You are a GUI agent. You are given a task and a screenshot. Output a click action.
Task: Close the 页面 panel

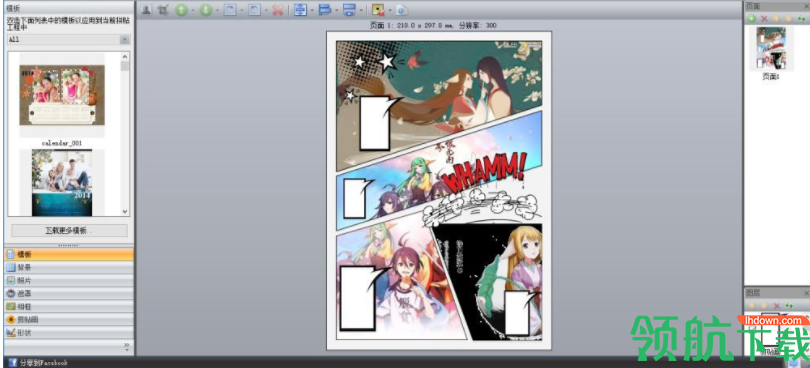coord(806,6)
